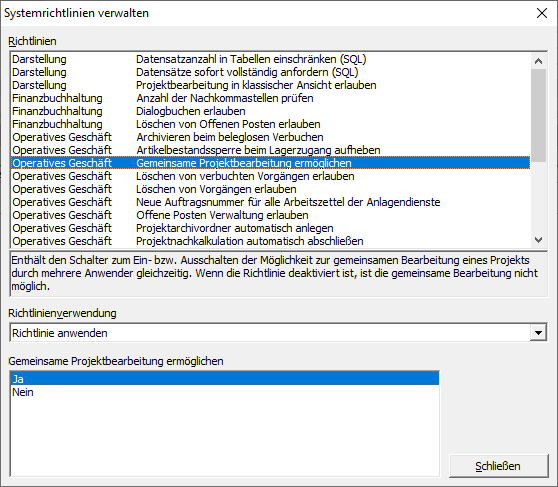The width and height of the screenshot is (558, 487).
Task: Select Ja option in the list
Action: tap(225, 379)
